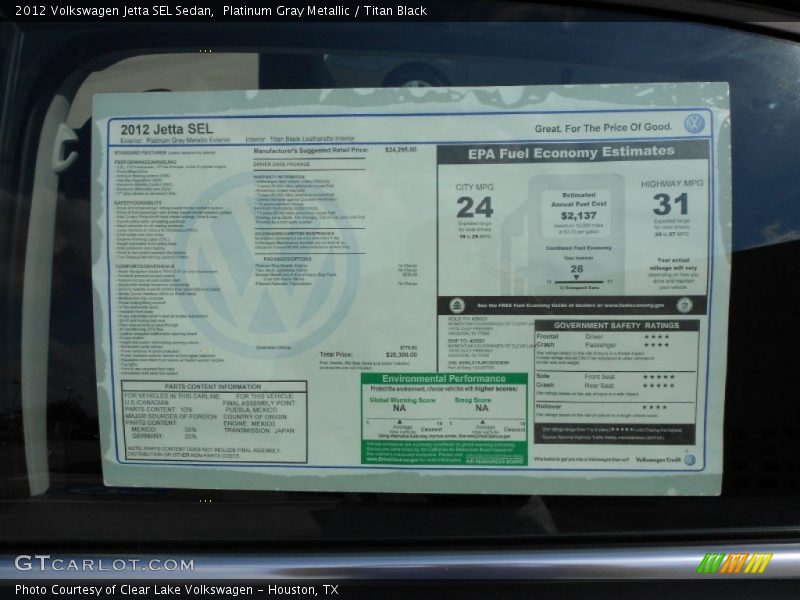
Task: Click the Volkswagen Credit logo on sticker
Action: (x=665, y=460)
